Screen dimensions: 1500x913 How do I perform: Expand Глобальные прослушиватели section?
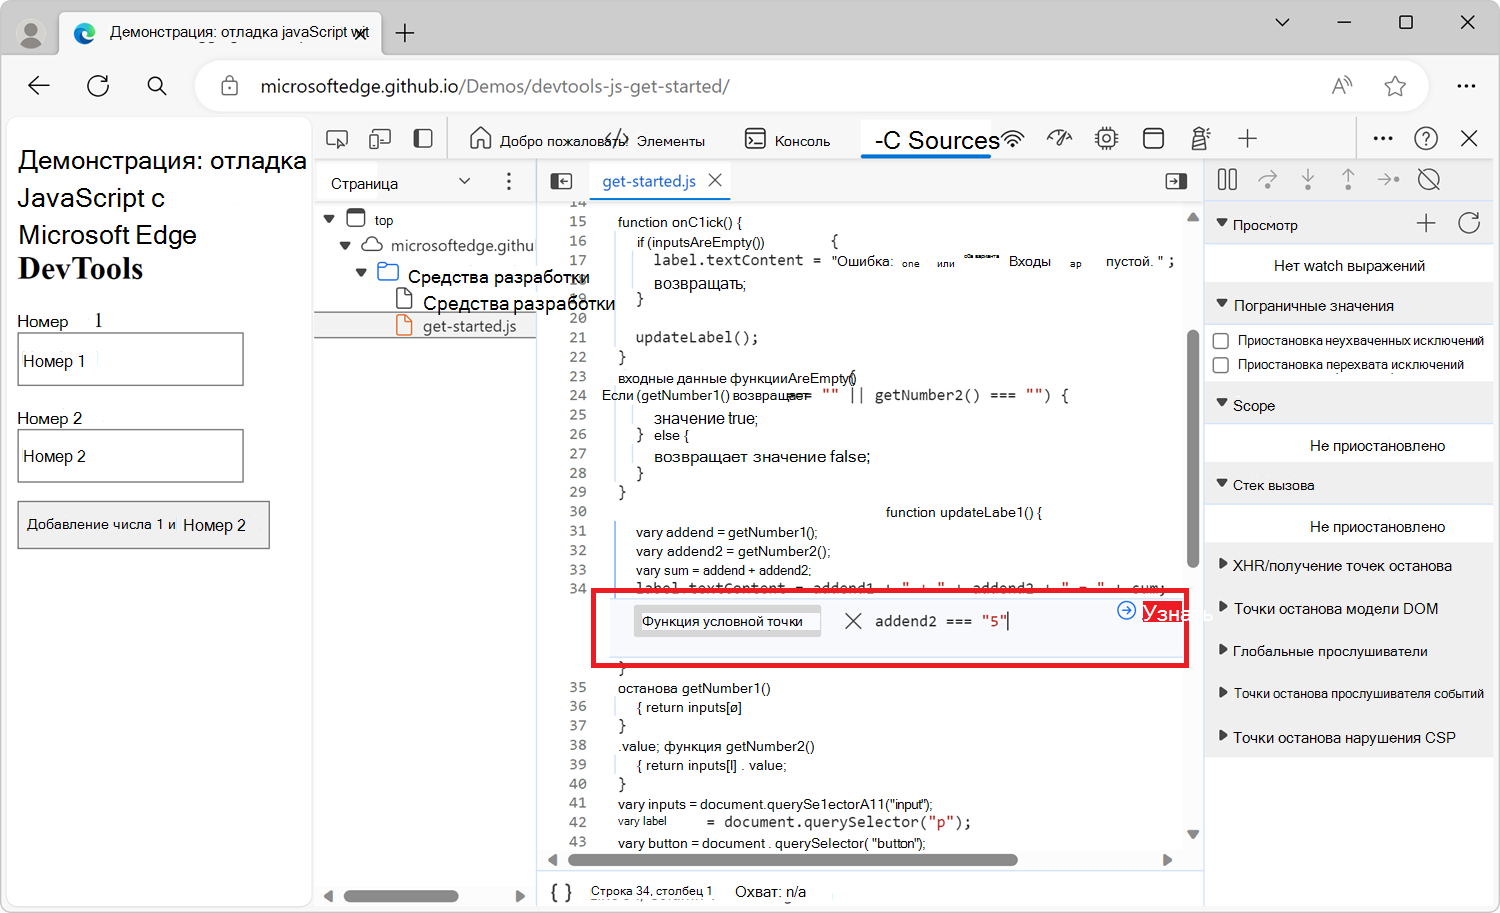(1223, 650)
